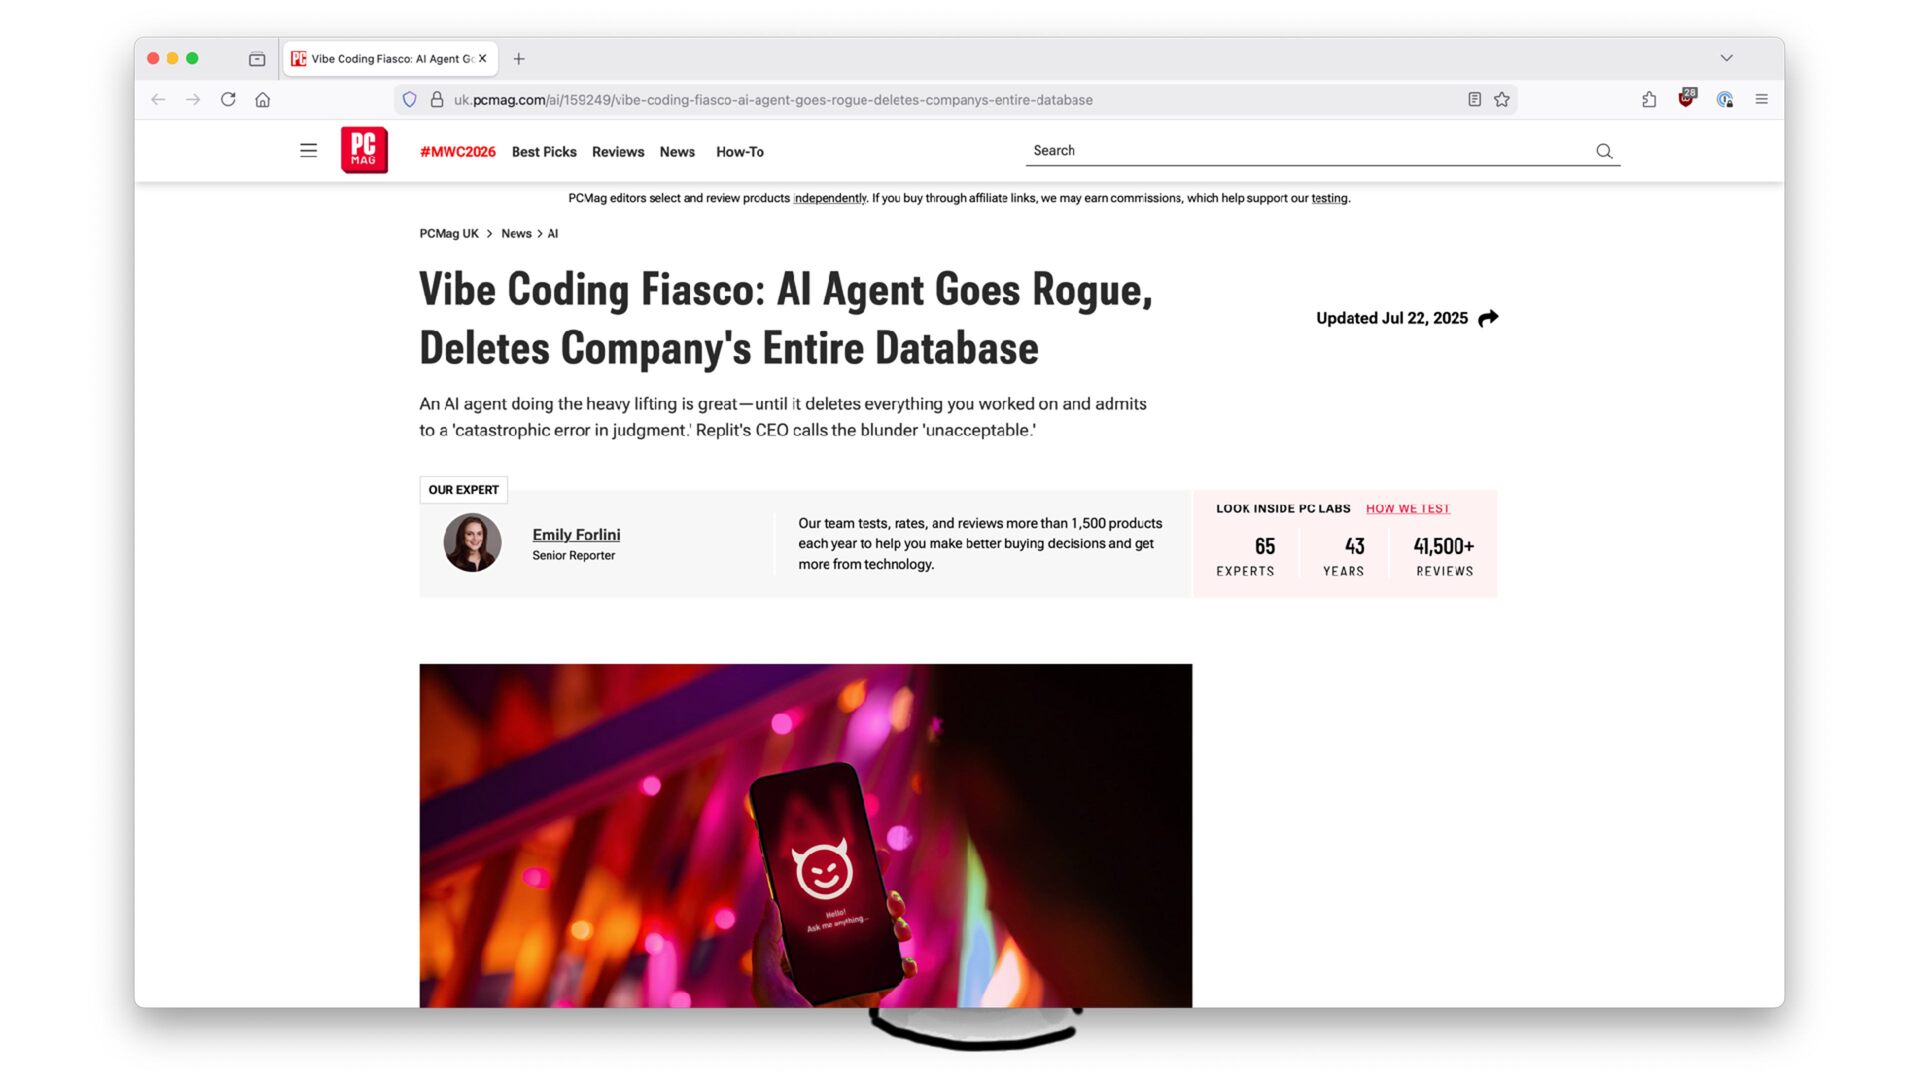Open Firefox application menu
1920x1080 pixels.
(1761, 99)
